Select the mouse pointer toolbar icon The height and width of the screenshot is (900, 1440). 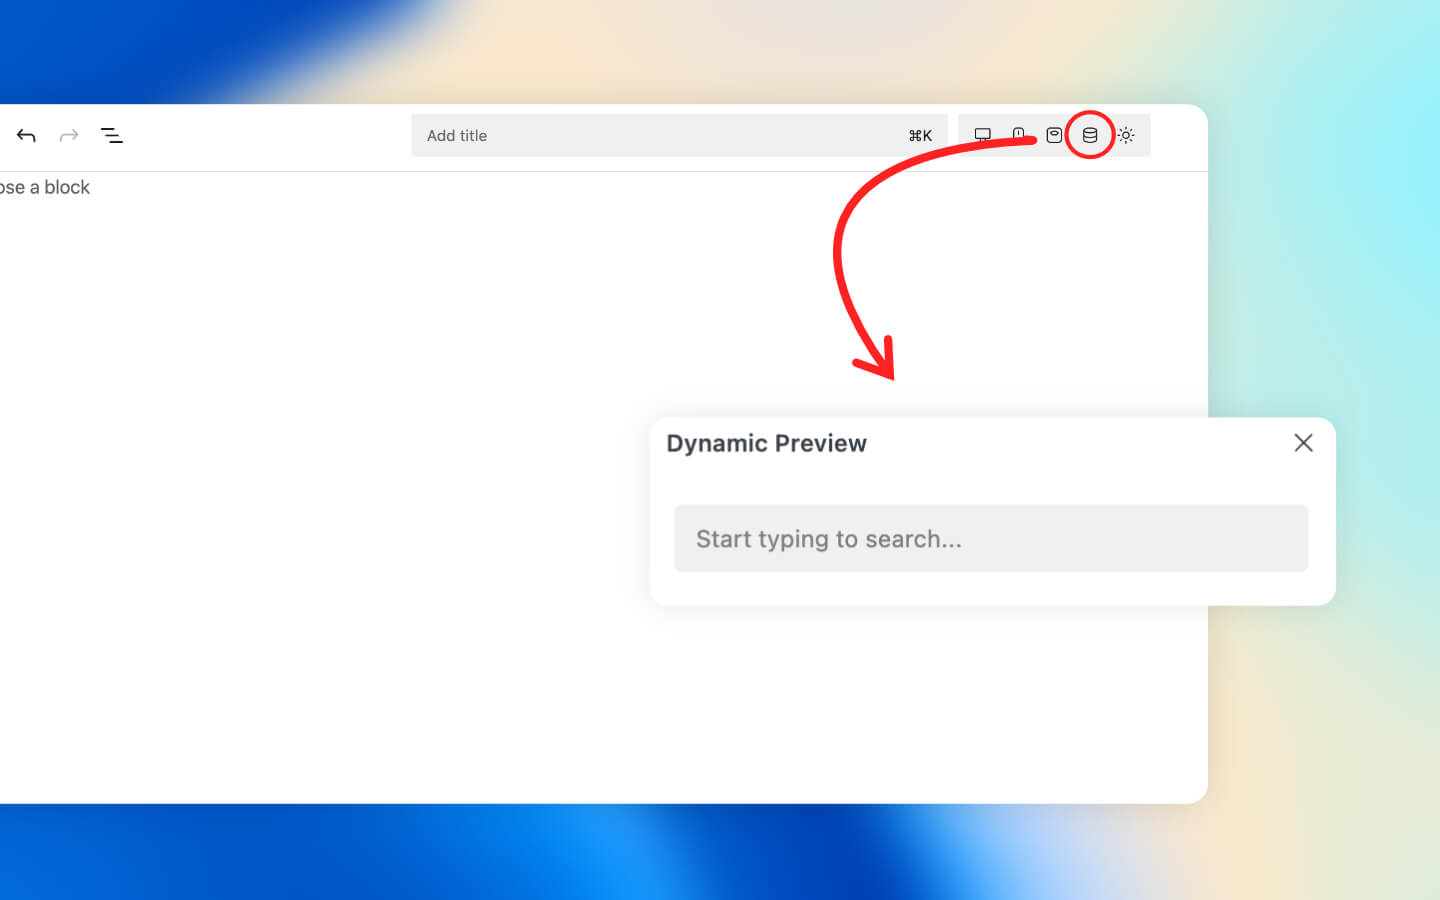tap(1018, 134)
